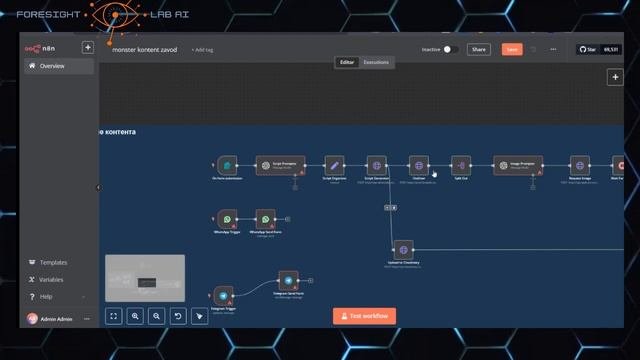Open the add node plus panel
Screen dimensions: 640x360
pyautogui.click(x=615, y=77)
